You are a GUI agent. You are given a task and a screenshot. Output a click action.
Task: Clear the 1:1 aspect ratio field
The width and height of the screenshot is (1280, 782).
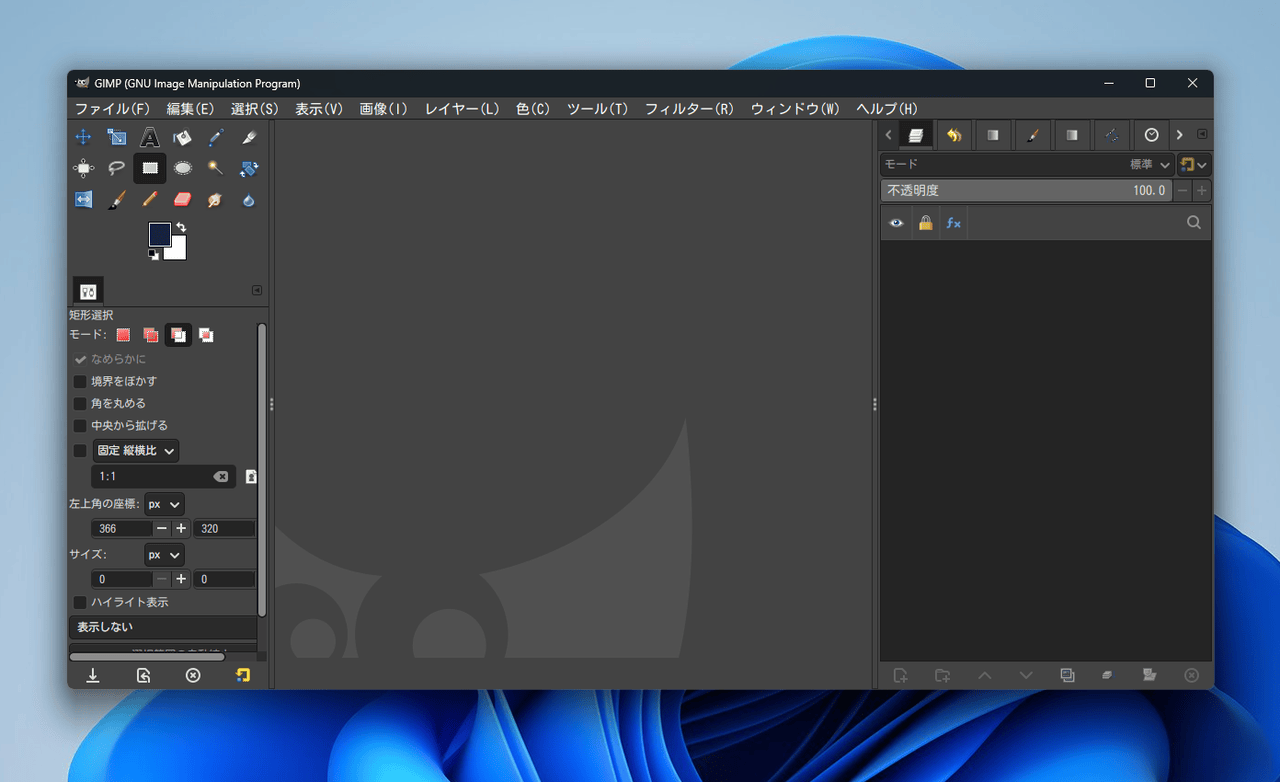tap(221, 477)
